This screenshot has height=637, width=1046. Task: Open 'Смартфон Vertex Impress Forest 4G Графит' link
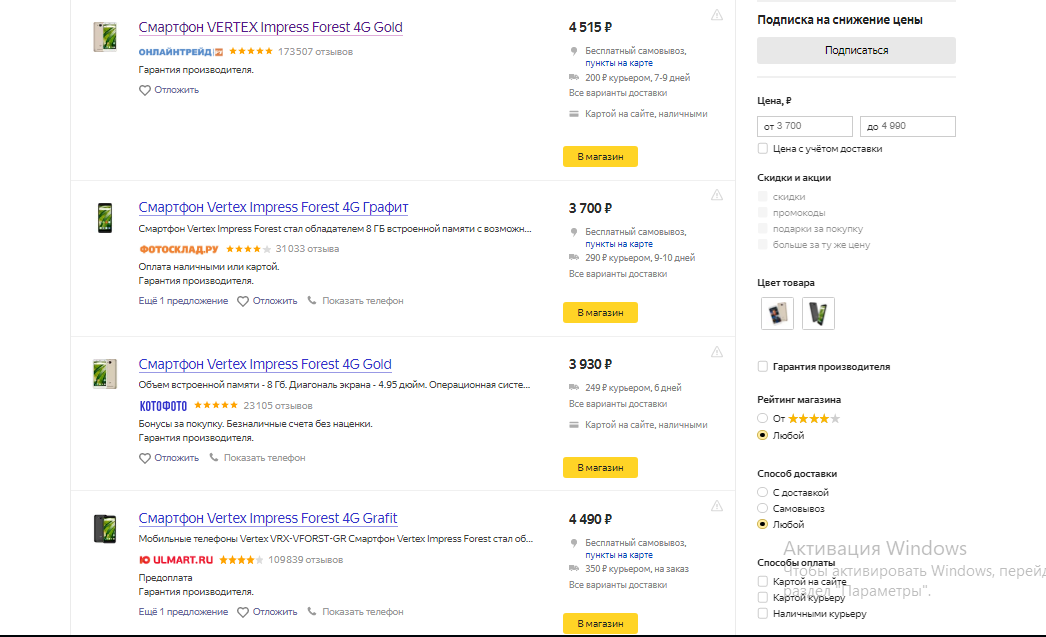click(x=273, y=208)
